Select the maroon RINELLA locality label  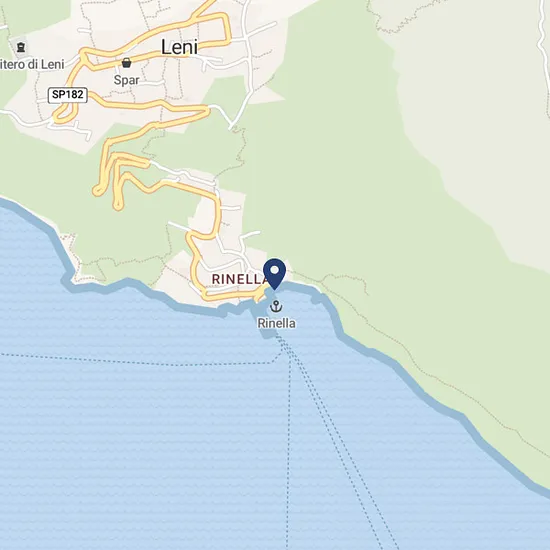(x=240, y=279)
